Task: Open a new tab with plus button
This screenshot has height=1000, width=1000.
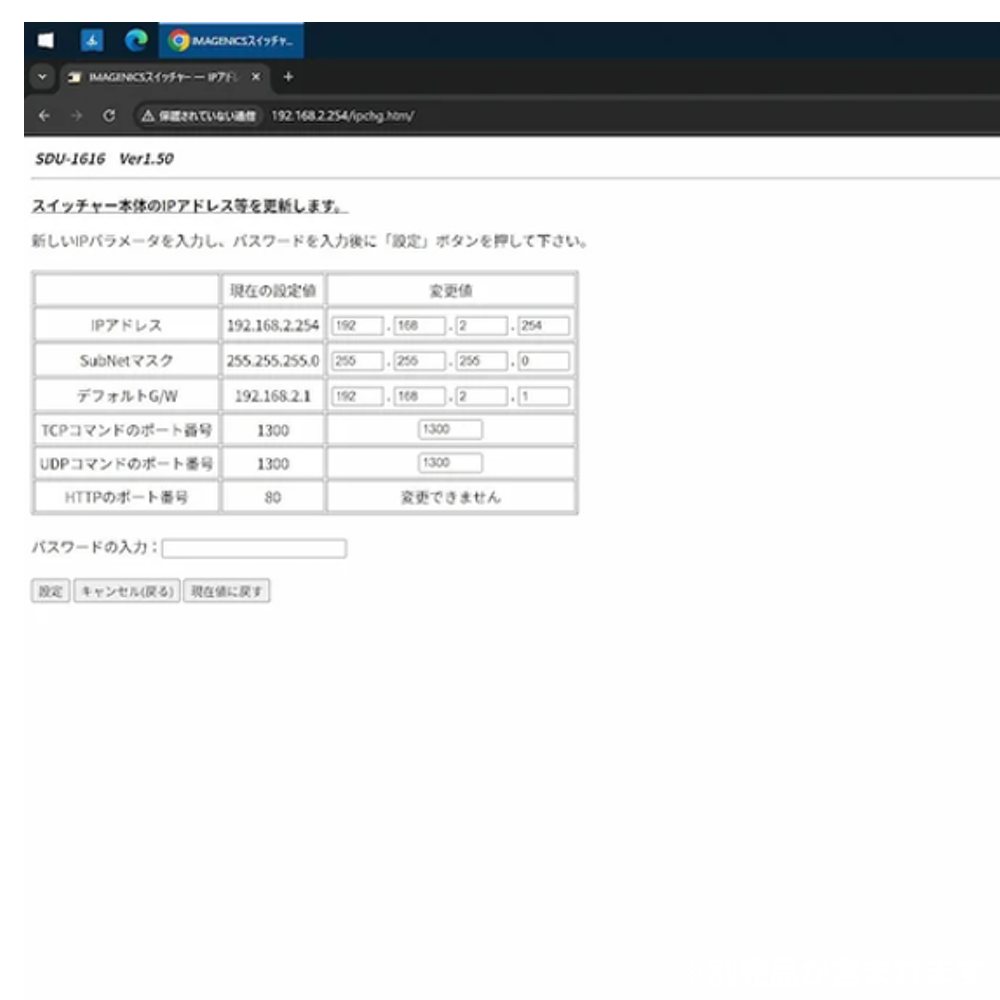Action: (289, 77)
